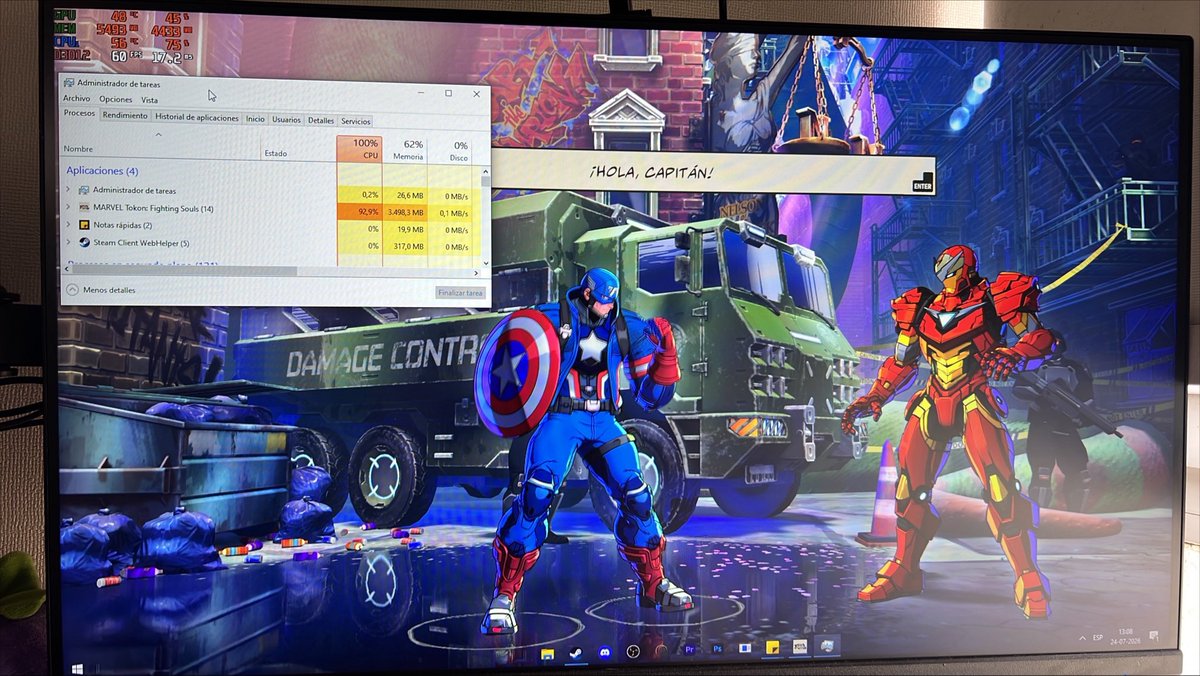Launch Adobe Premiere Pro taskbar icon
Screen dimensions: 1200x676
click(689, 650)
